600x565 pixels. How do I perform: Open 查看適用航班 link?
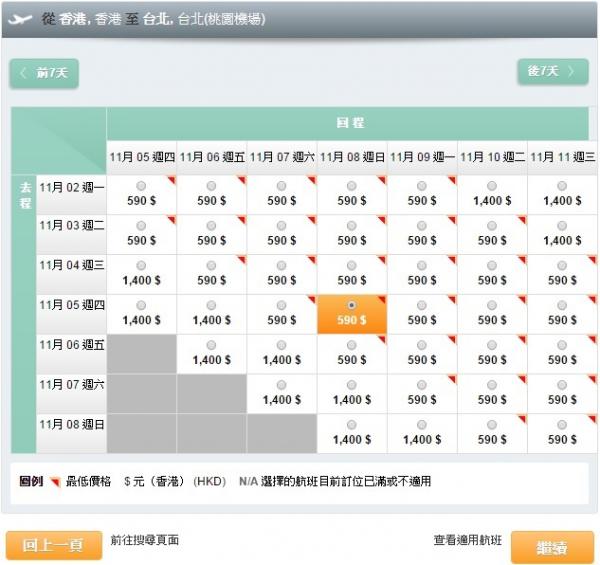point(467,540)
